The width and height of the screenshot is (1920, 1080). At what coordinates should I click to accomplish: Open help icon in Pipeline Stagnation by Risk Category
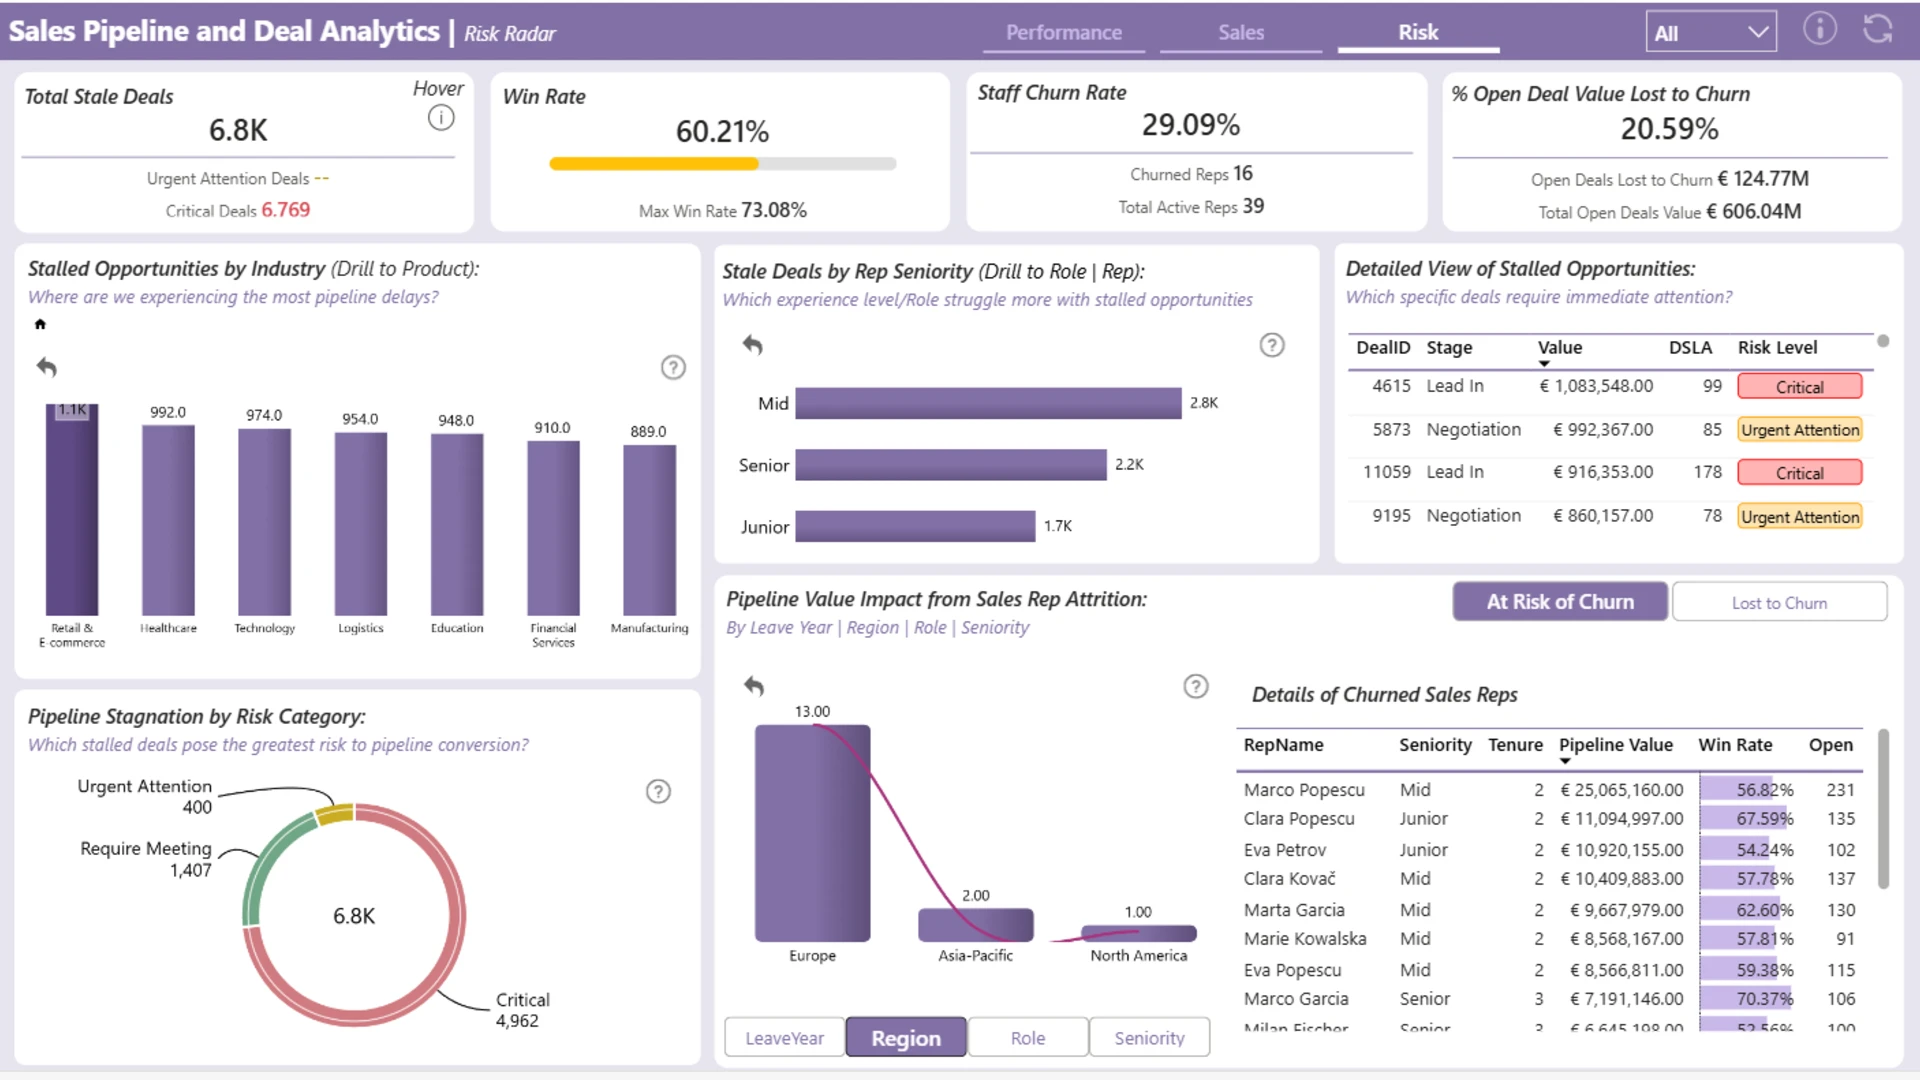[658, 791]
